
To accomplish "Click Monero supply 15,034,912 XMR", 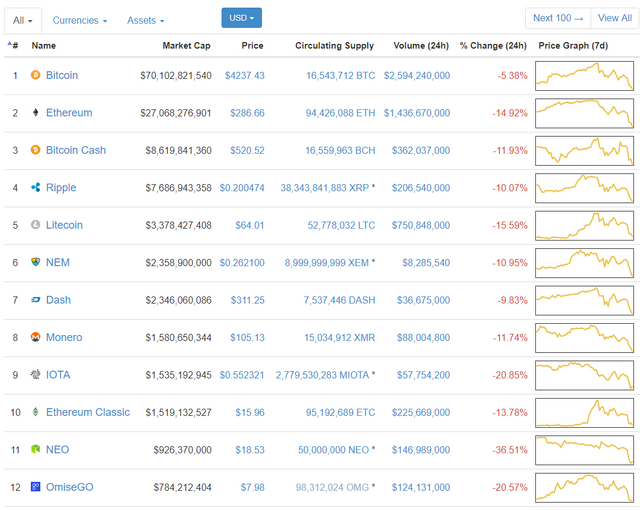I will coord(340,338).
